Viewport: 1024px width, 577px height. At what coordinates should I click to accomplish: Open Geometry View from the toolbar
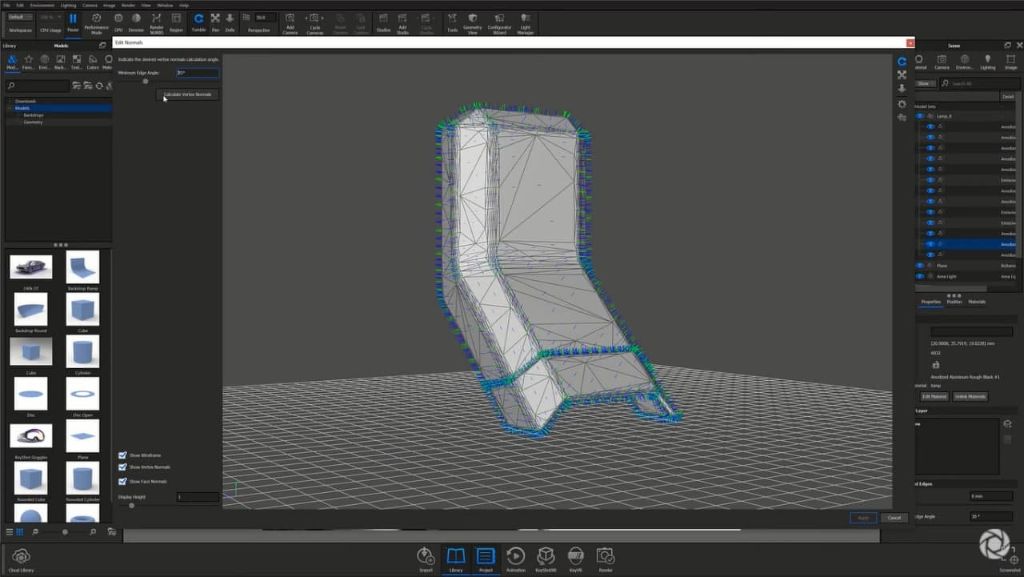click(x=472, y=19)
